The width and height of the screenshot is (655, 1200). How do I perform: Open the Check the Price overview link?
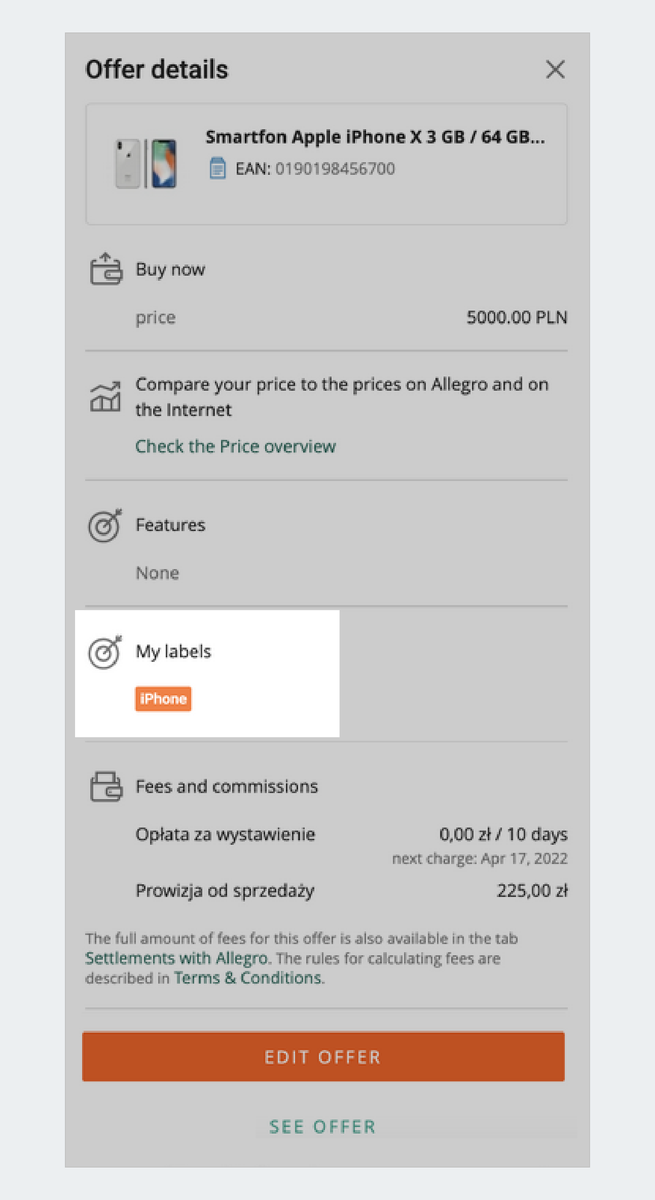(236, 446)
